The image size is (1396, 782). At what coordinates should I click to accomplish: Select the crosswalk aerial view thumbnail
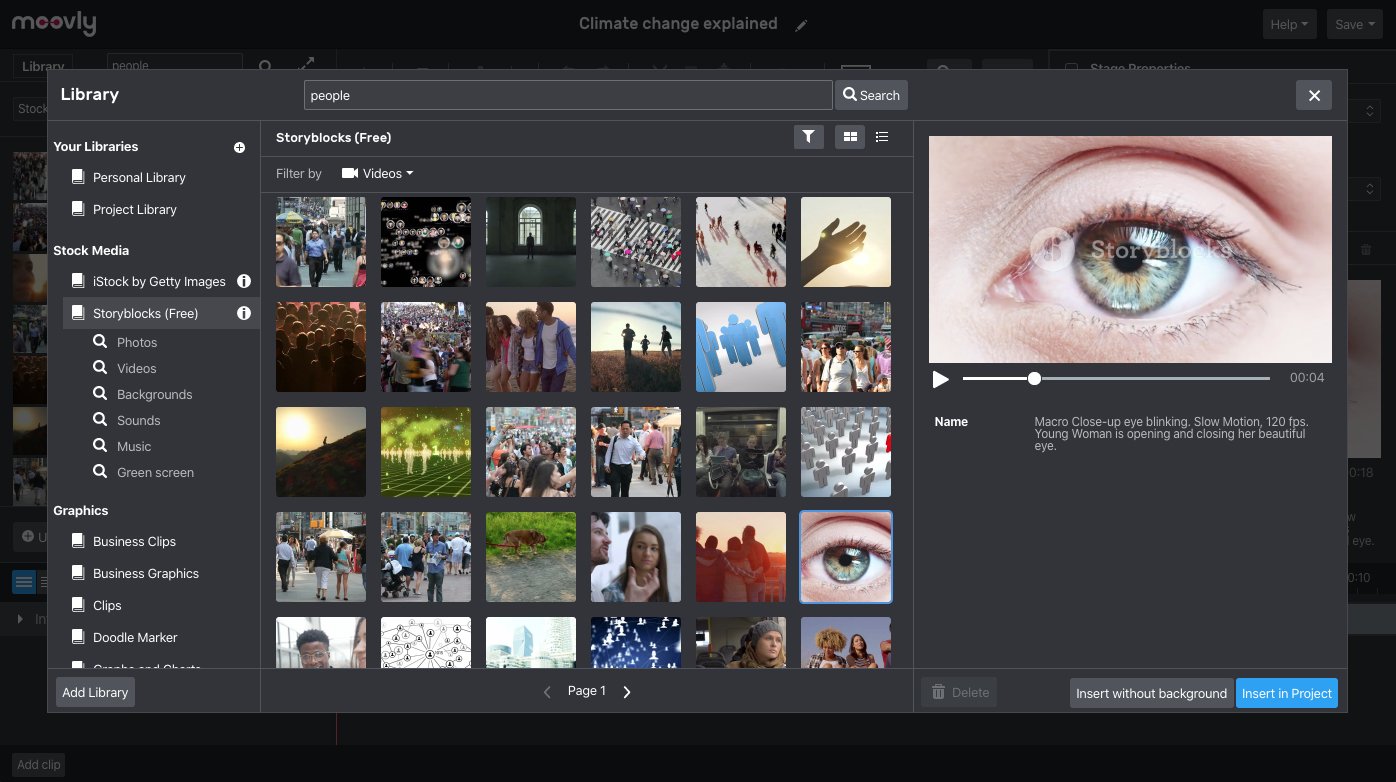pos(636,242)
